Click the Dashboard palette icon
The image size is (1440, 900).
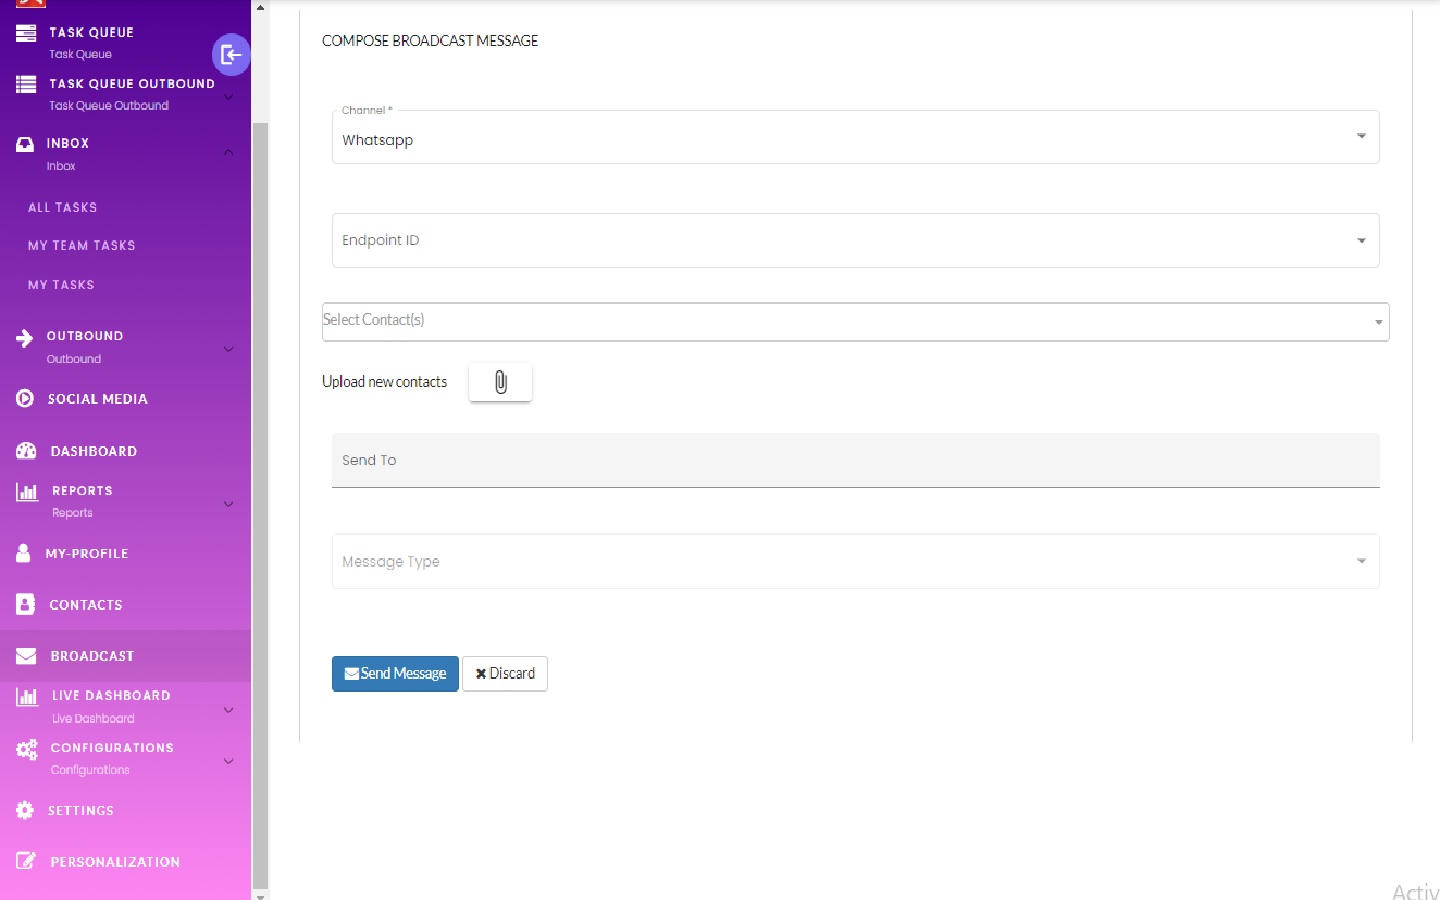click(26, 451)
